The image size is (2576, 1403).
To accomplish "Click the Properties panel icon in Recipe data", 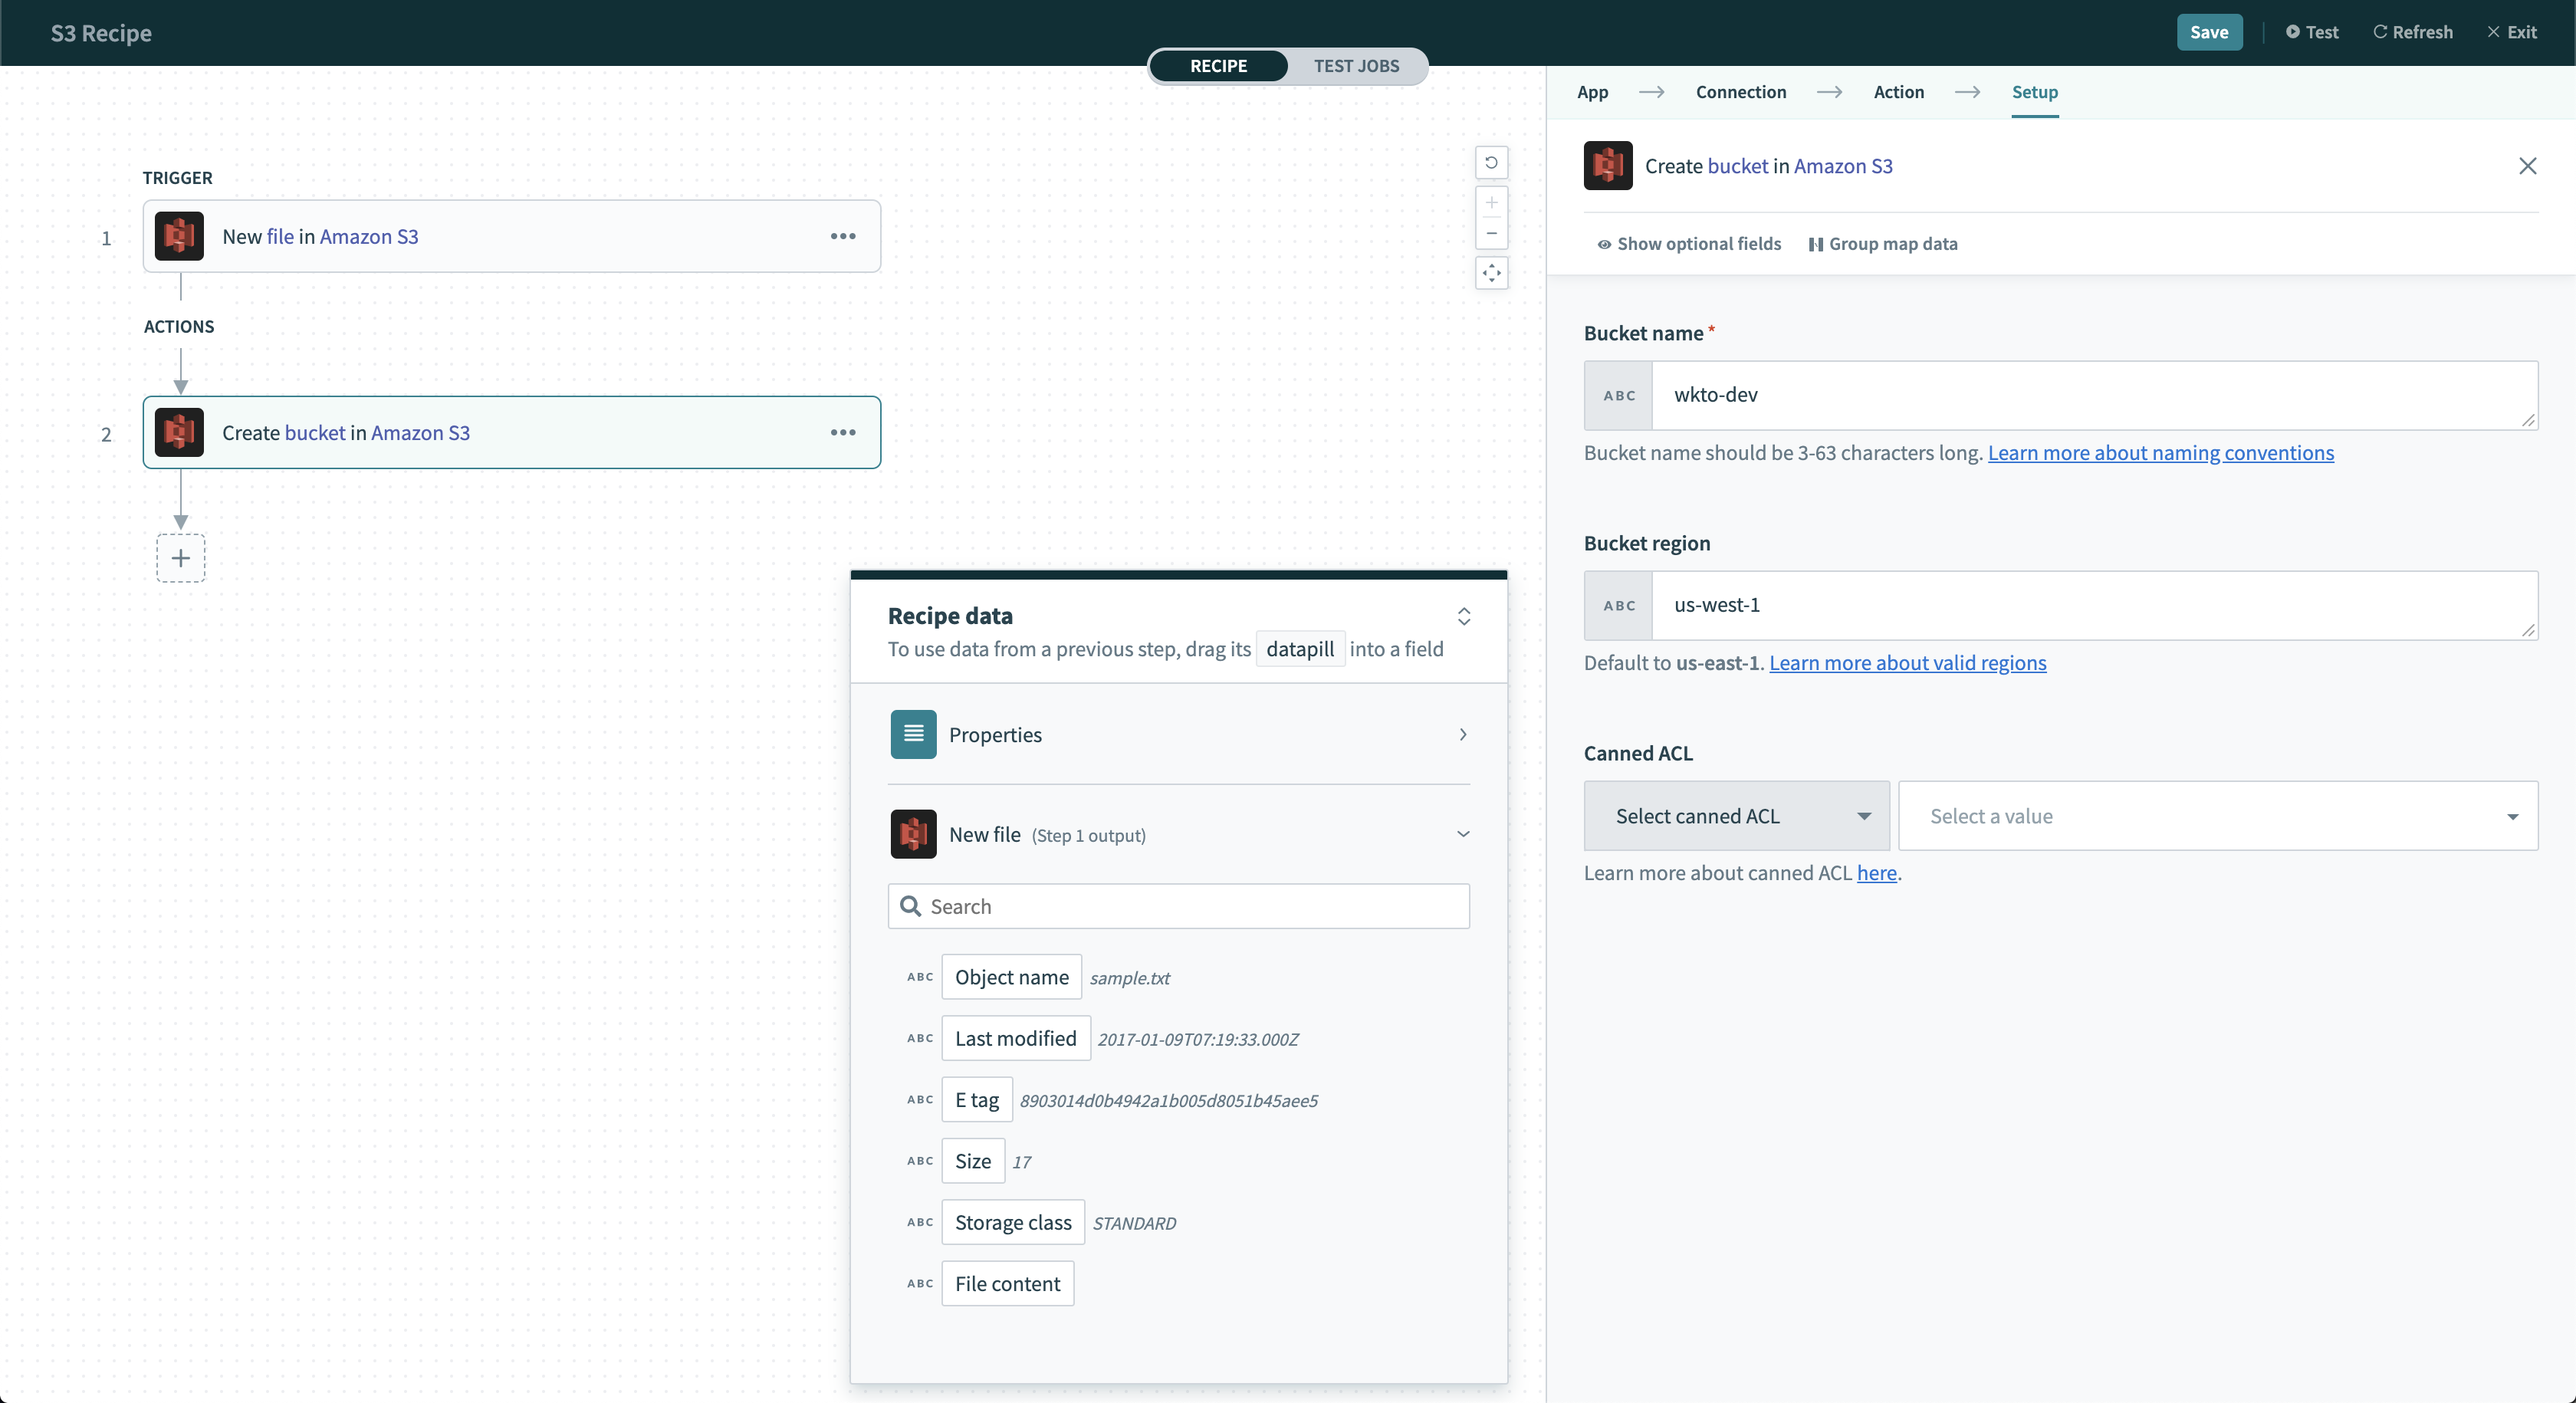I will (x=912, y=734).
